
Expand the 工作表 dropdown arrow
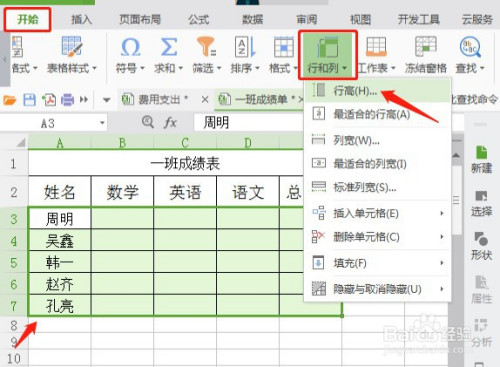click(x=393, y=68)
